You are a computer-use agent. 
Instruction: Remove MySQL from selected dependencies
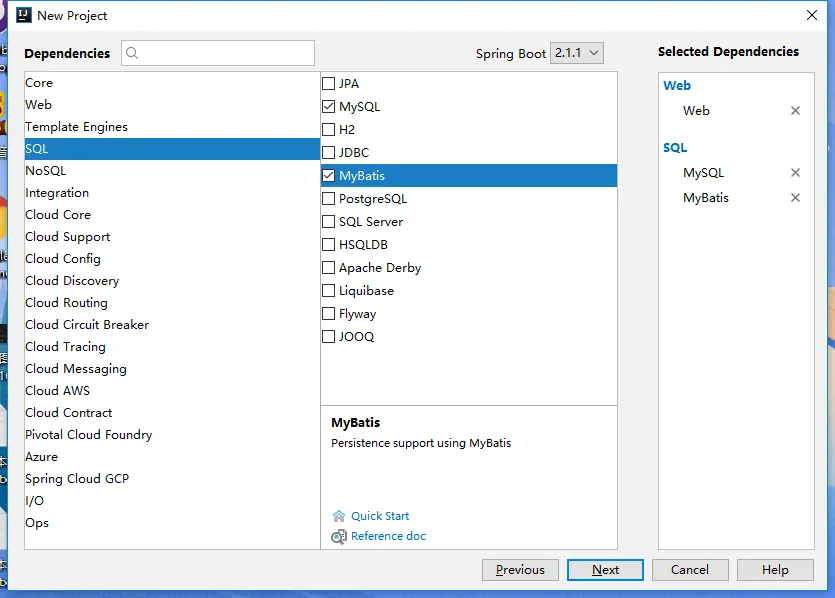(x=795, y=173)
